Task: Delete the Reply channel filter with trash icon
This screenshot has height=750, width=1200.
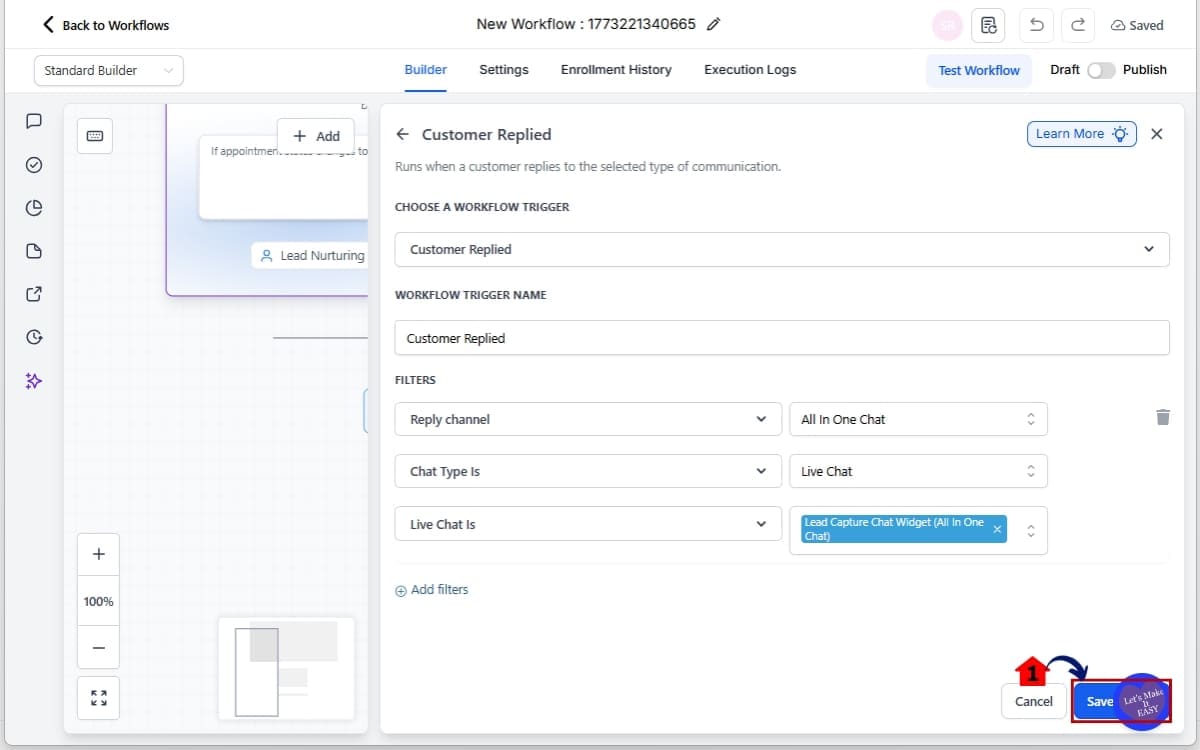Action: click(x=1162, y=417)
